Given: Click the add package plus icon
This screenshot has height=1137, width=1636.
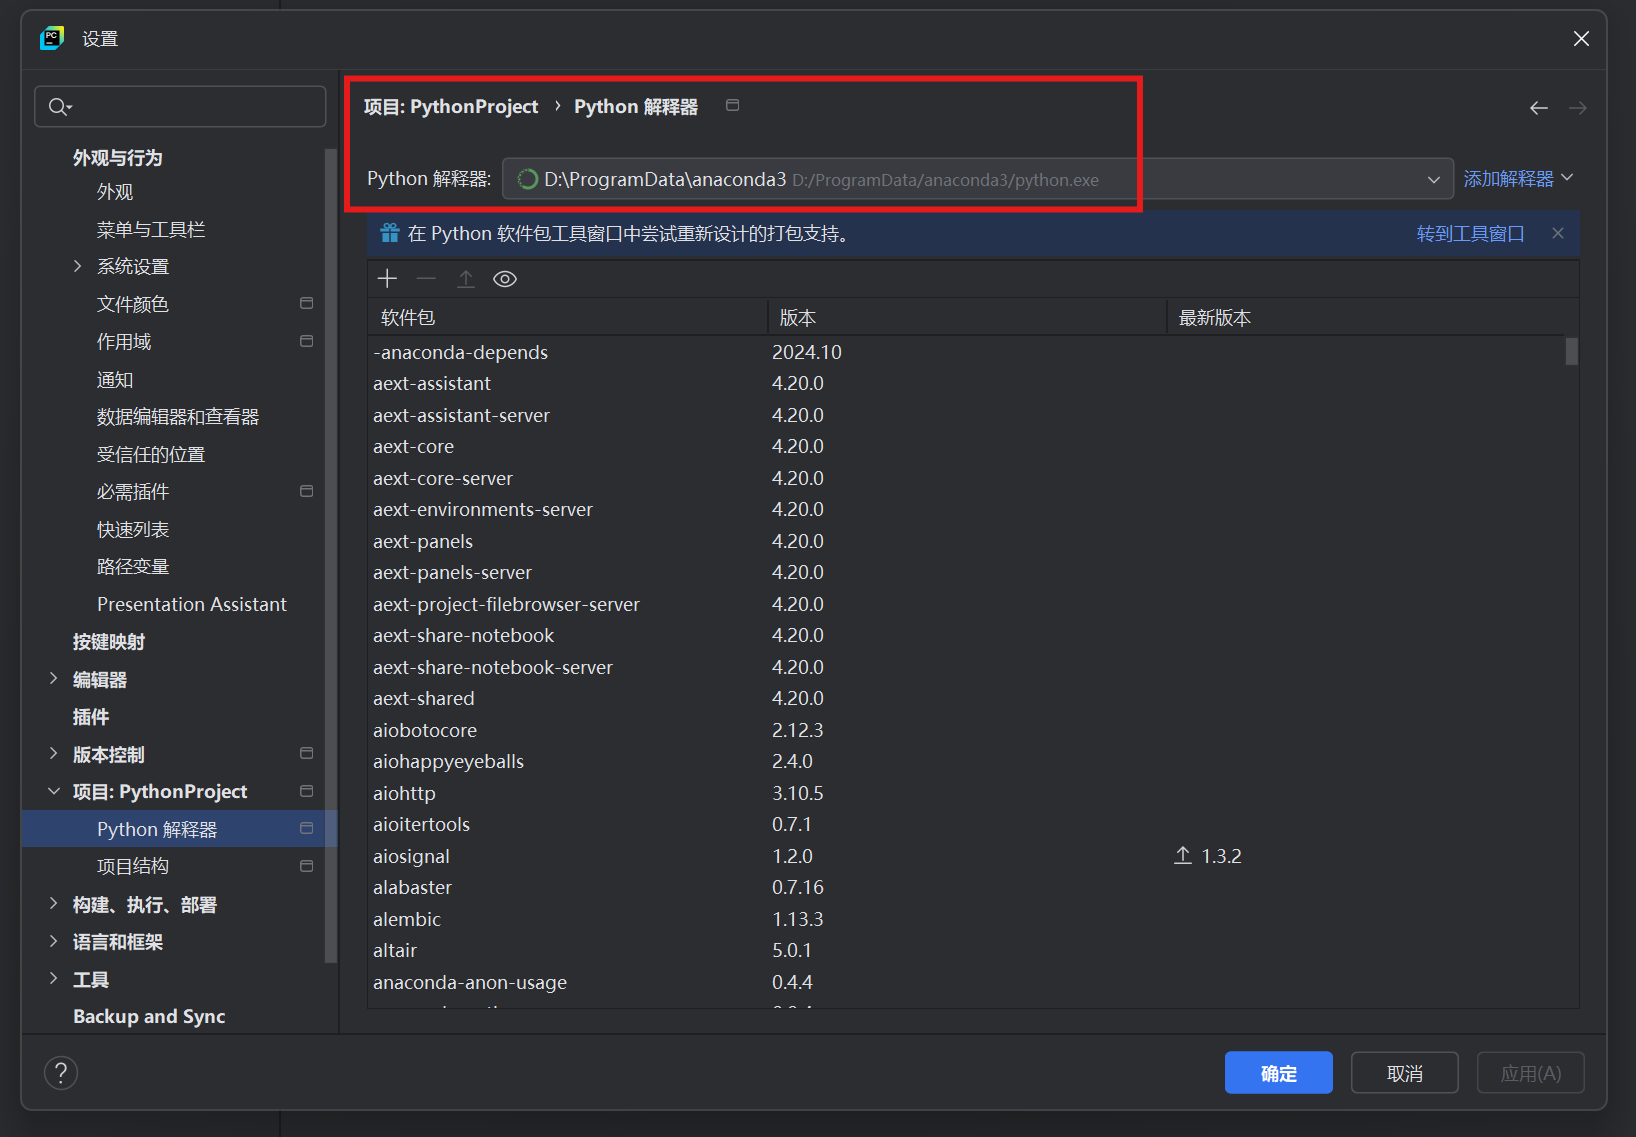Looking at the screenshot, I should (x=387, y=279).
